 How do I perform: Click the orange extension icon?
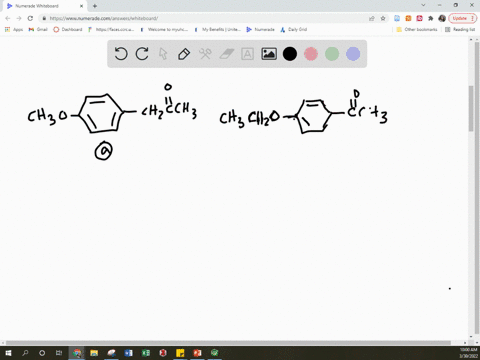tap(408, 18)
